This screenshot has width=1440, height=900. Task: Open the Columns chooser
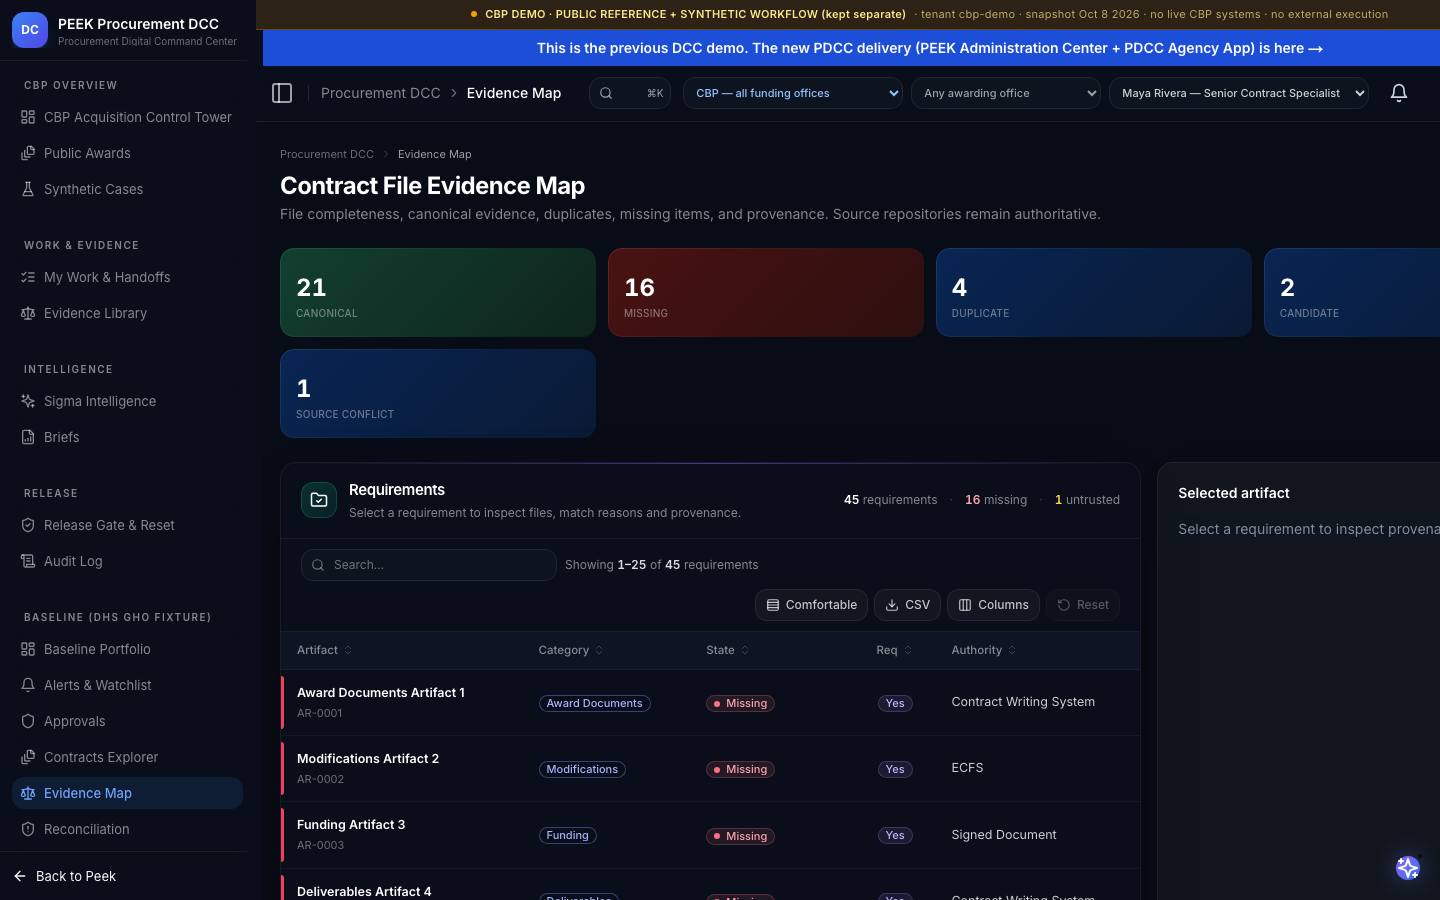(x=994, y=605)
